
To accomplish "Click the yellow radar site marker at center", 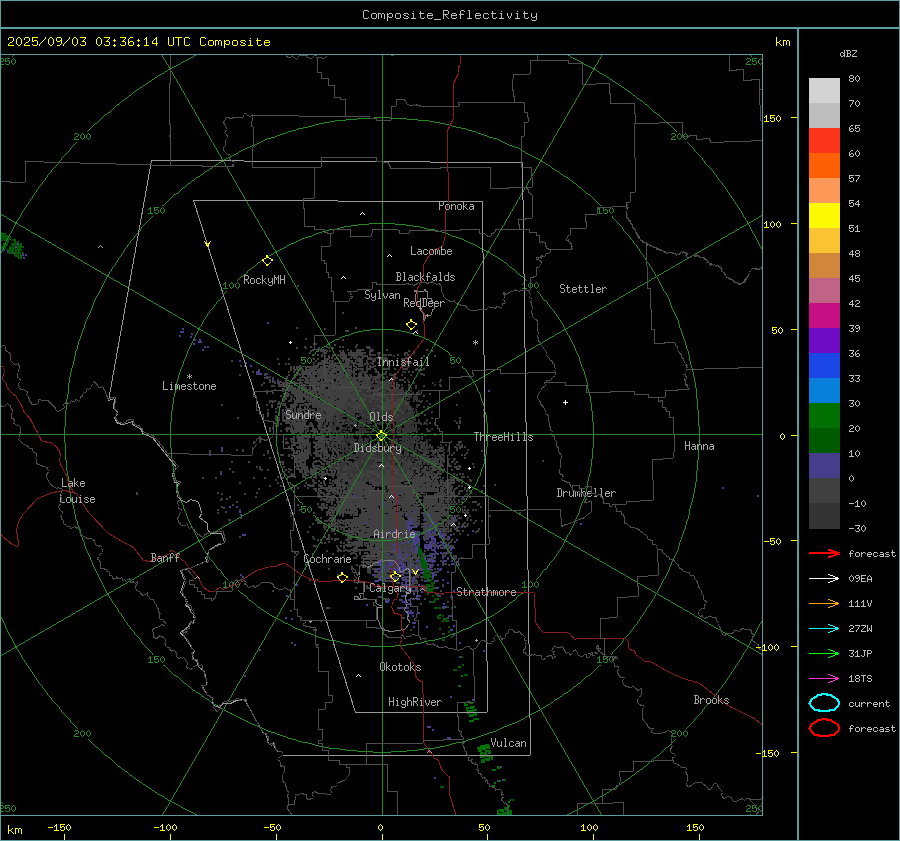I will 381,436.
